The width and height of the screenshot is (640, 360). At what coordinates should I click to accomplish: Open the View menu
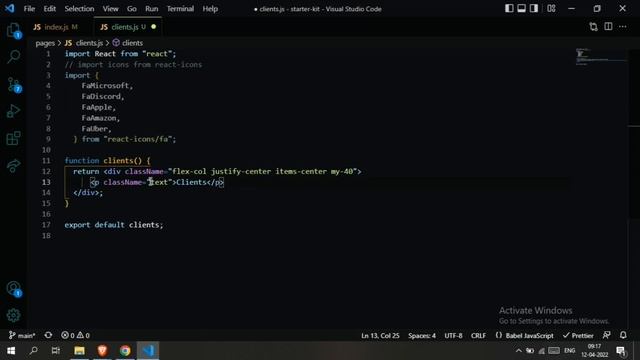click(x=110, y=9)
